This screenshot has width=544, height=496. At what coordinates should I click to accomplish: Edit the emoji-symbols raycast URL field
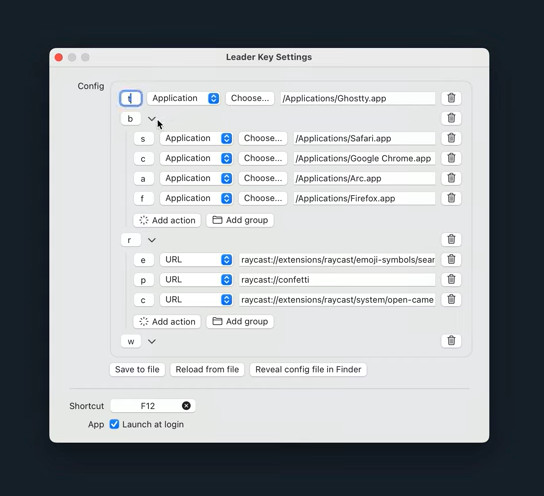pyautogui.click(x=337, y=260)
